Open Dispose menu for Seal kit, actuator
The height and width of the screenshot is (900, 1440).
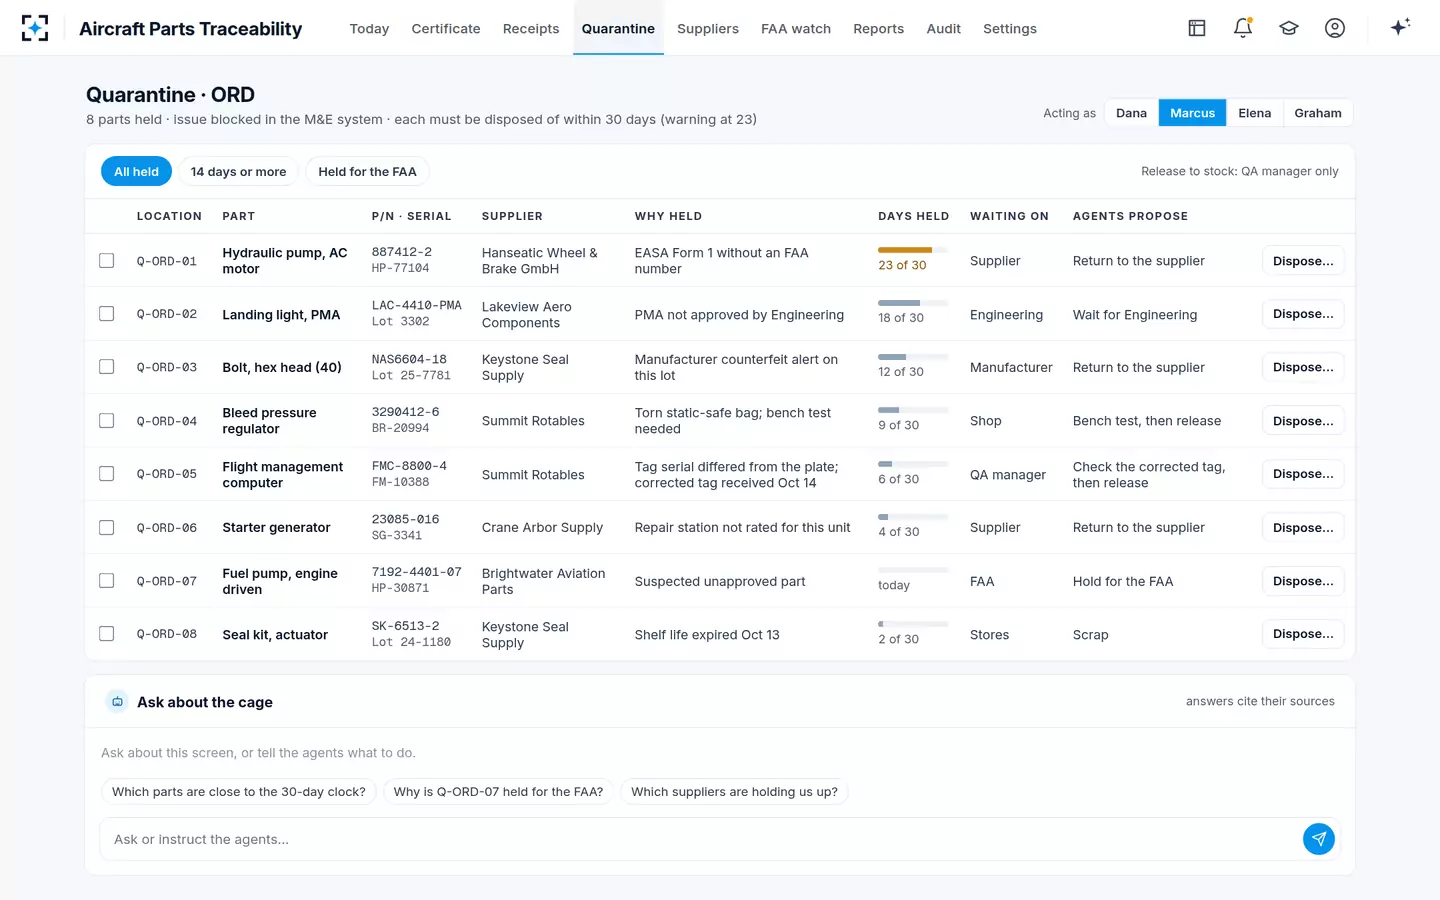[x=1303, y=634]
